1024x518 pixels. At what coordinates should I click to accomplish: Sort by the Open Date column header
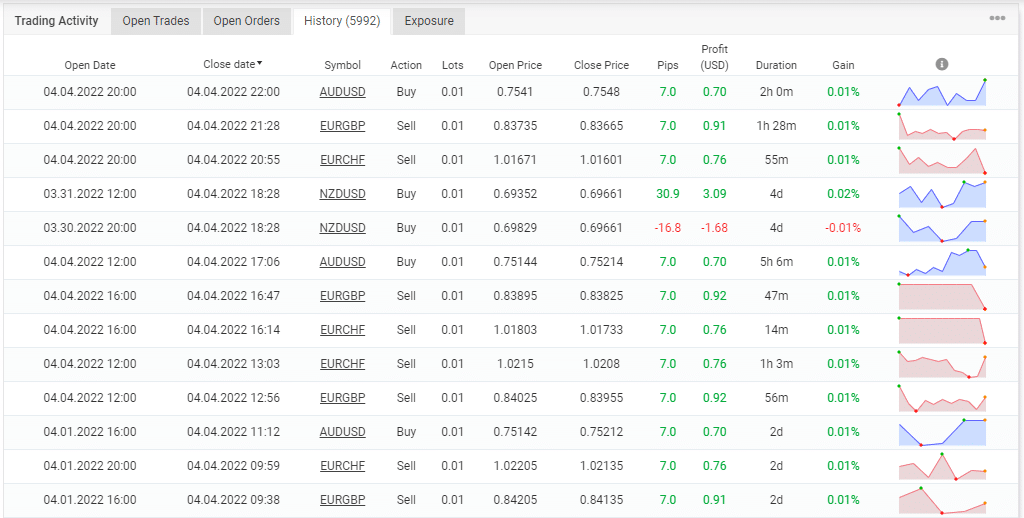point(90,65)
